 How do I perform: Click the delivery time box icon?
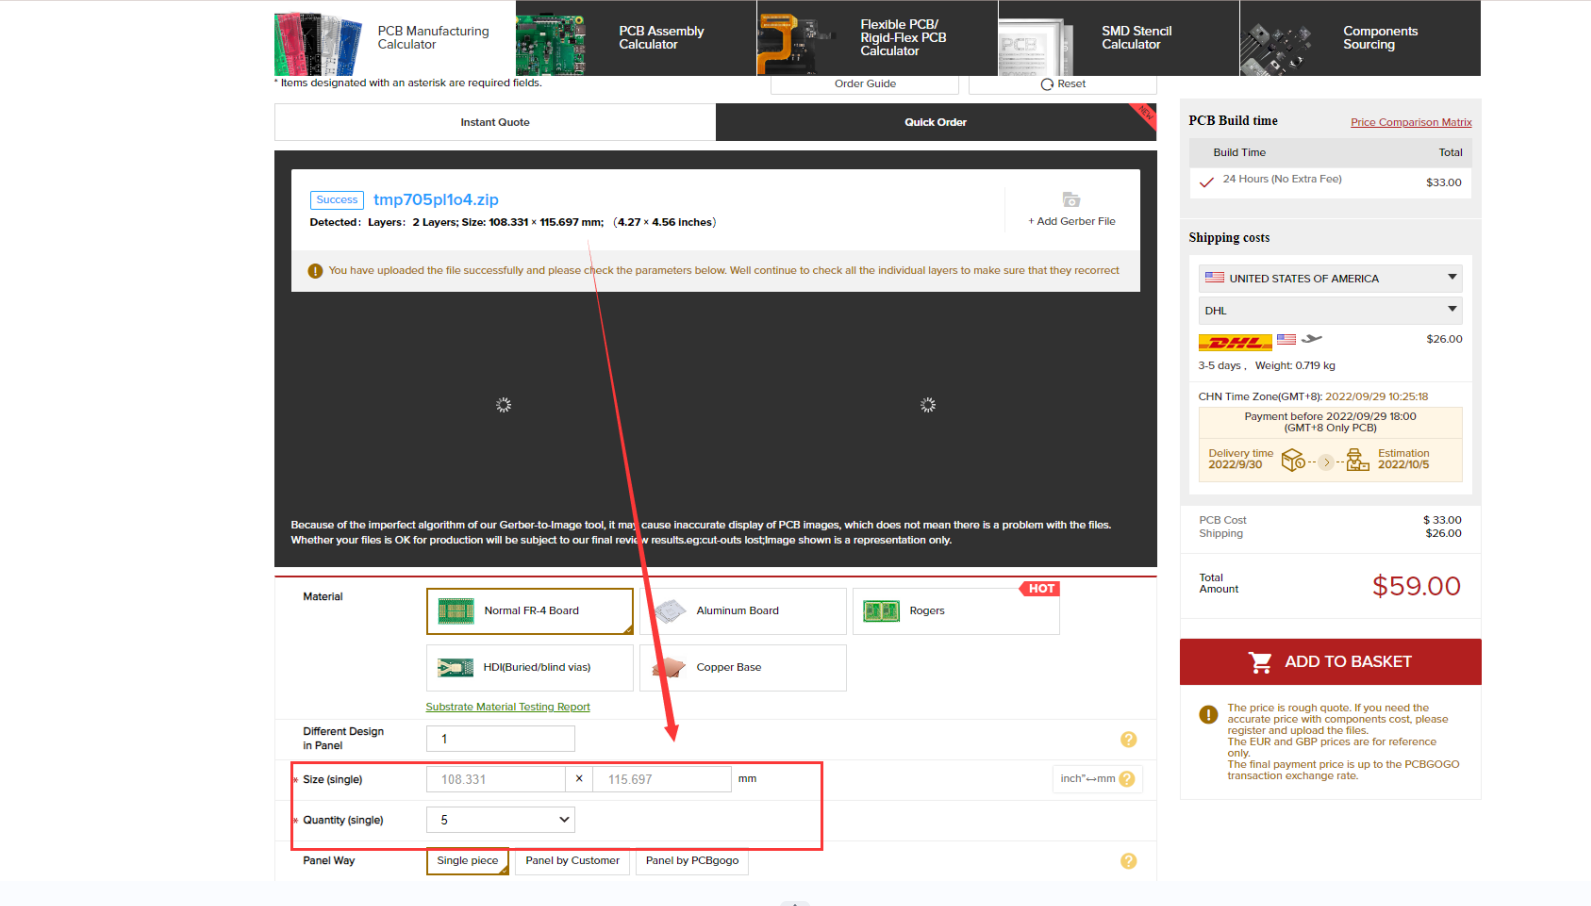(1293, 459)
